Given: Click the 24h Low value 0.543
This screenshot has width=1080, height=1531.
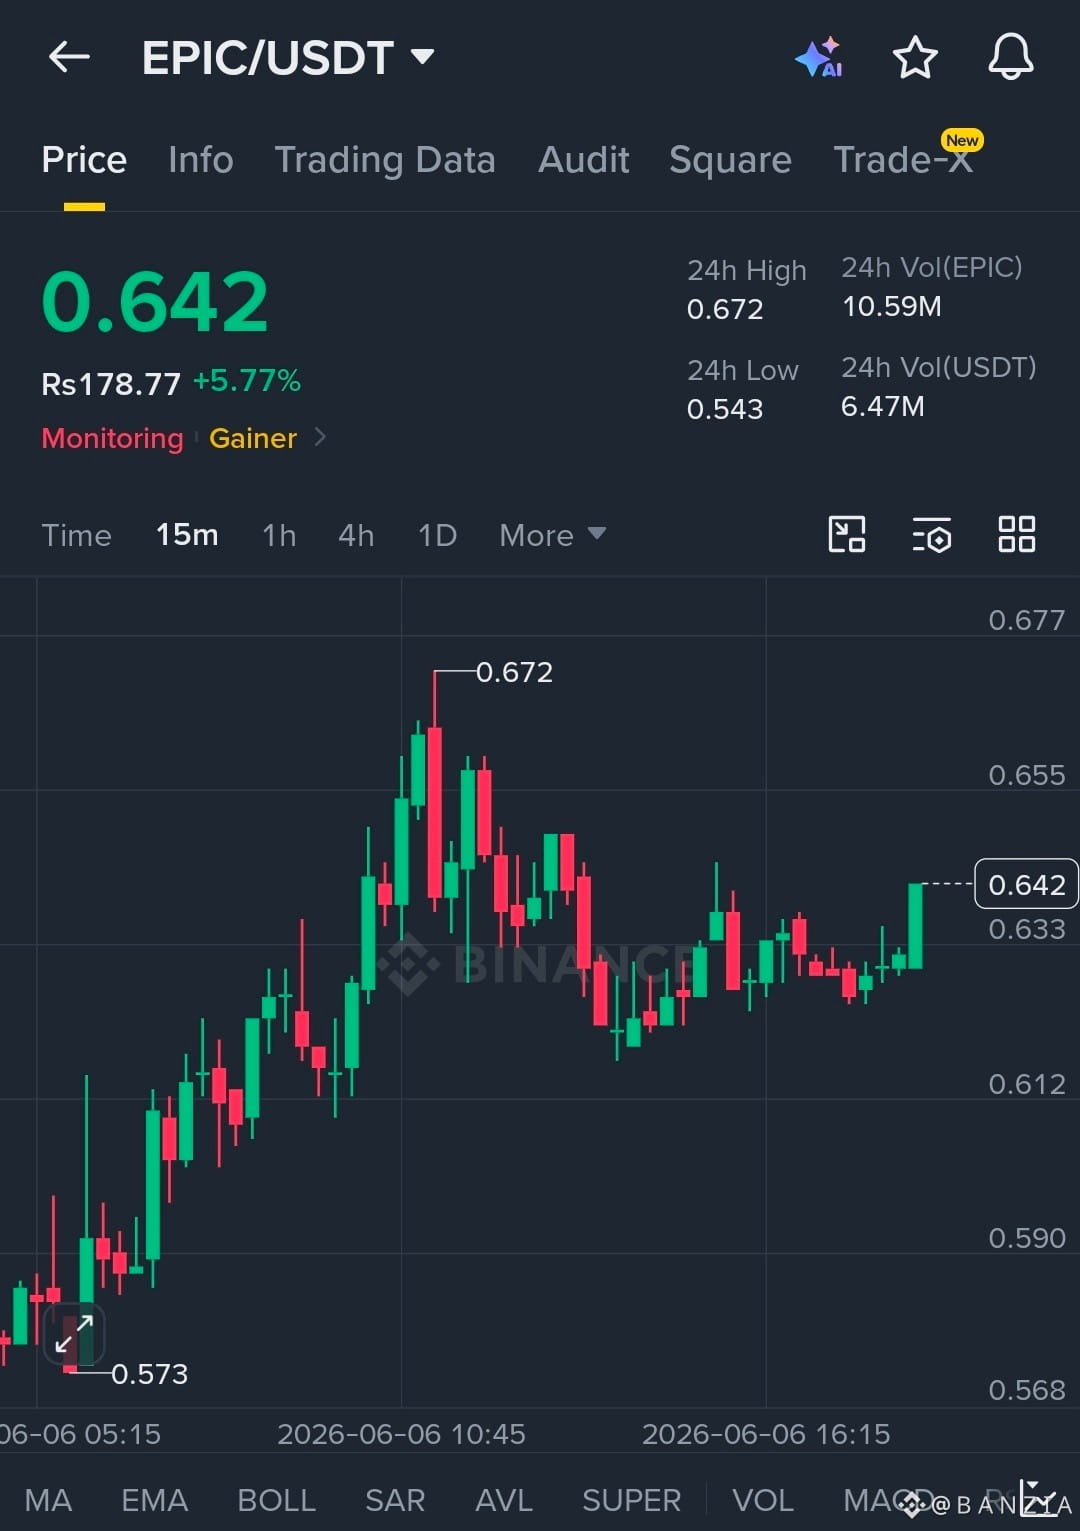Looking at the screenshot, I should (x=725, y=409).
